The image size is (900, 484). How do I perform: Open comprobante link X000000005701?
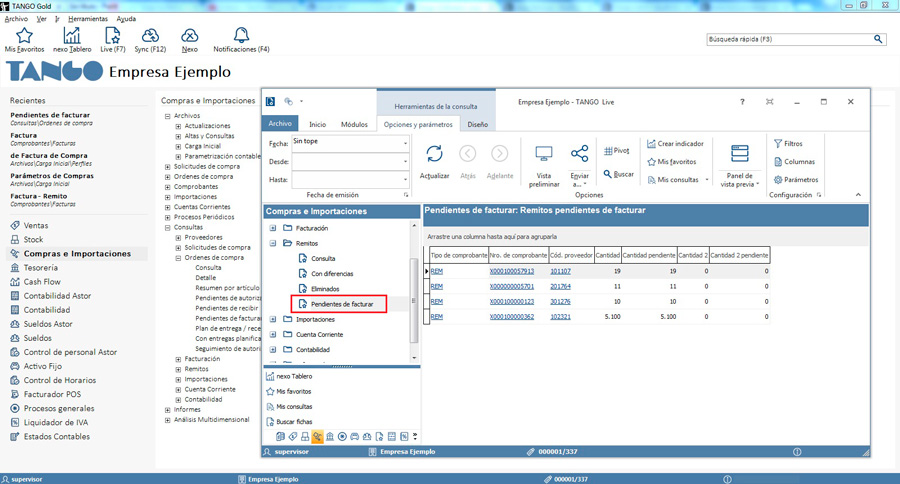pyautogui.click(x=511, y=286)
